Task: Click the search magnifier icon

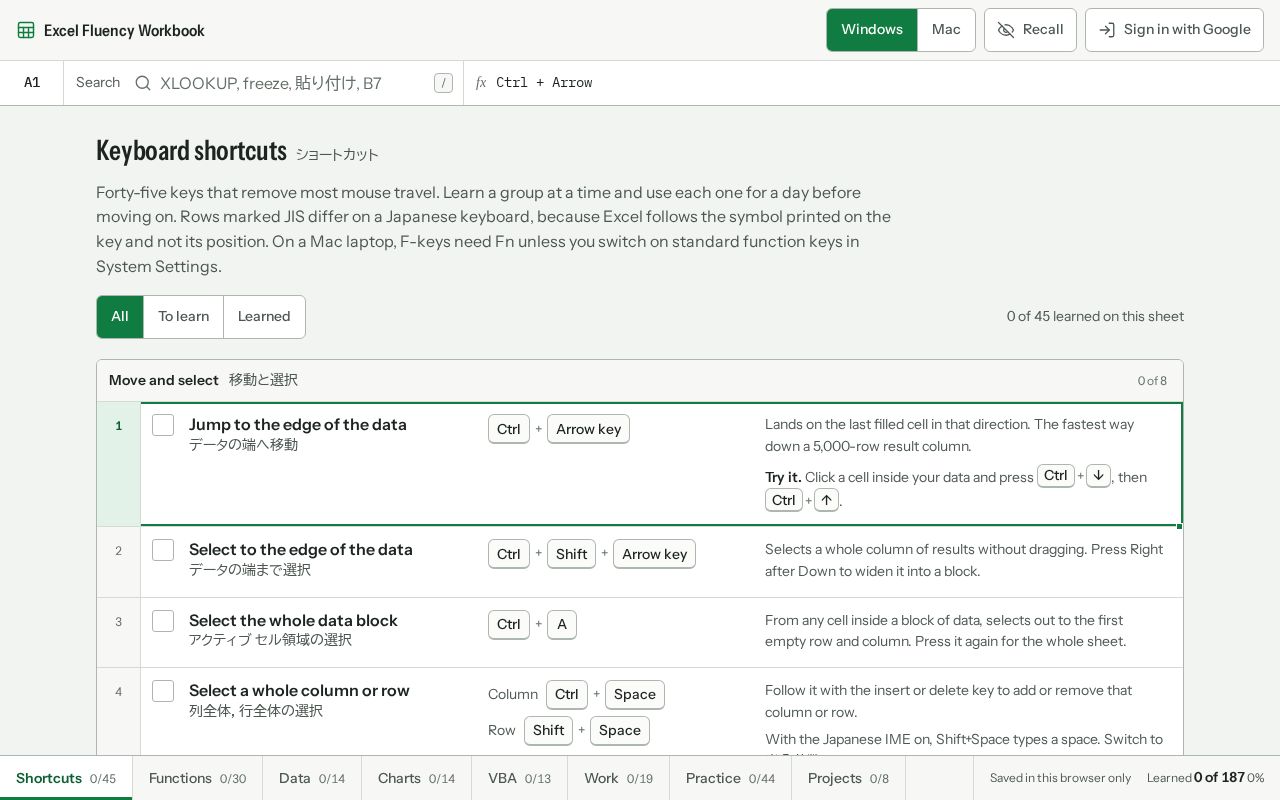Action: coord(143,83)
